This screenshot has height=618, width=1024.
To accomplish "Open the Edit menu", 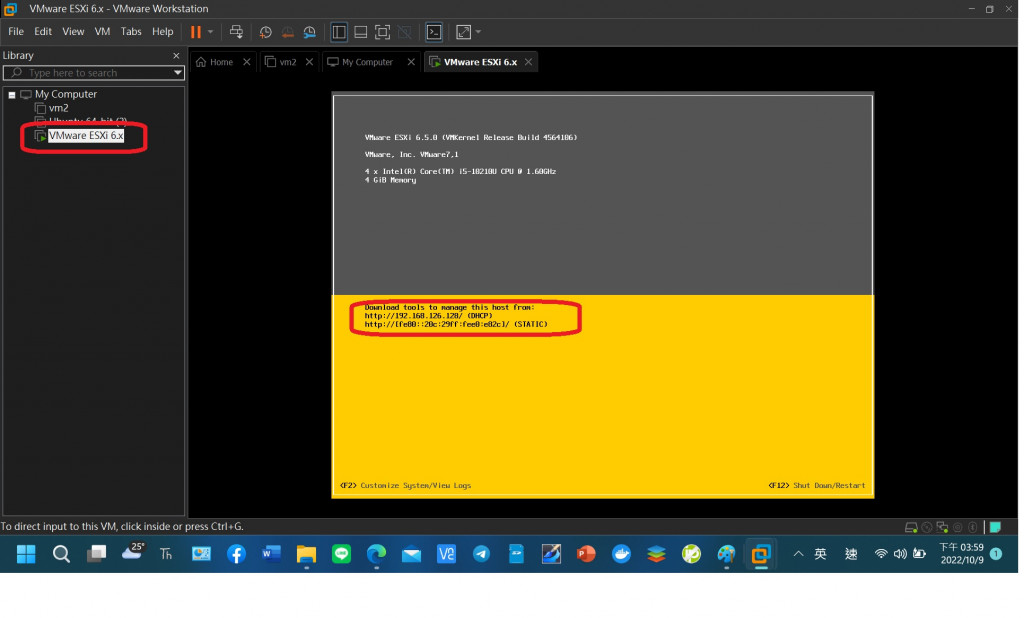I will (43, 31).
